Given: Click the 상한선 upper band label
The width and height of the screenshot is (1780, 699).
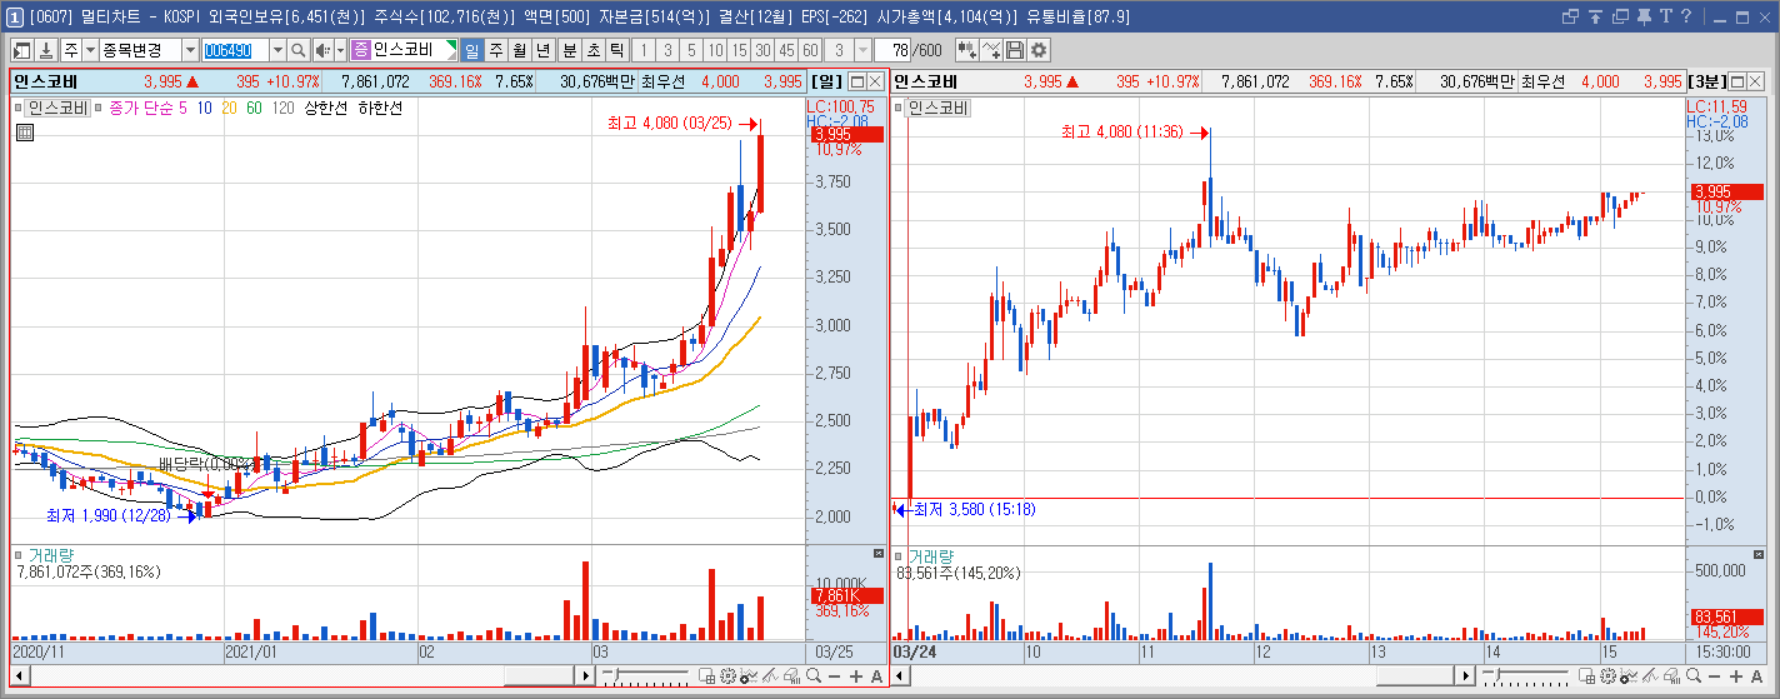Looking at the screenshot, I should coord(326,108).
